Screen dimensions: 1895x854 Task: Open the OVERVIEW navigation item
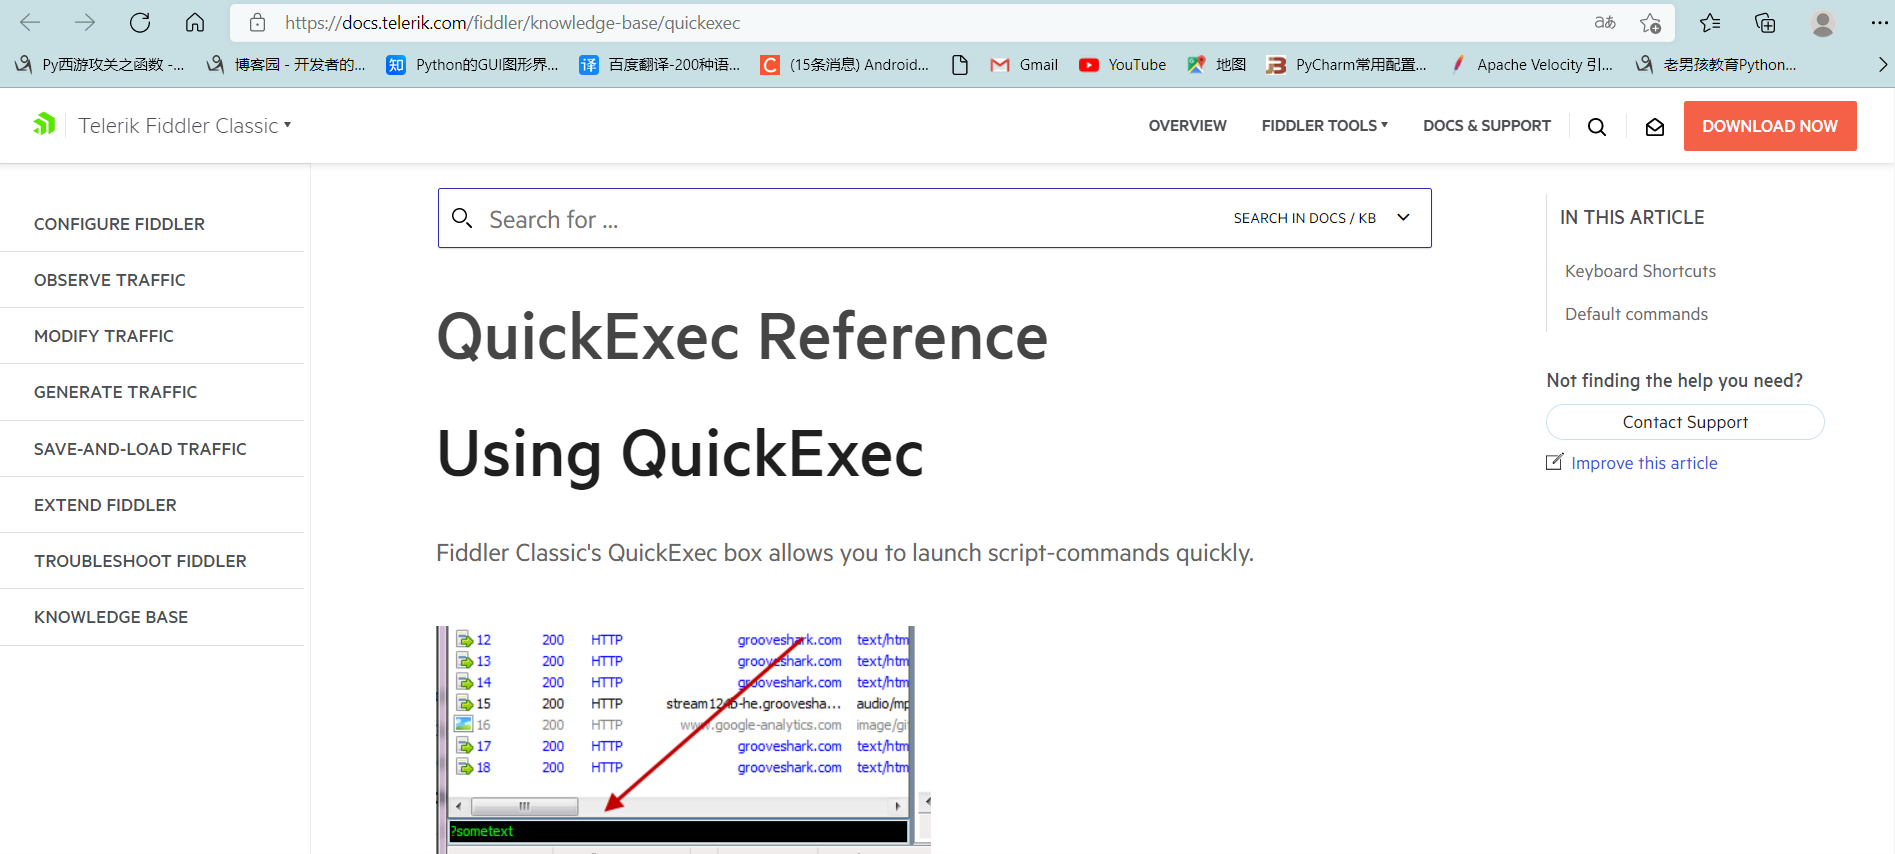pyautogui.click(x=1187, y=126)
